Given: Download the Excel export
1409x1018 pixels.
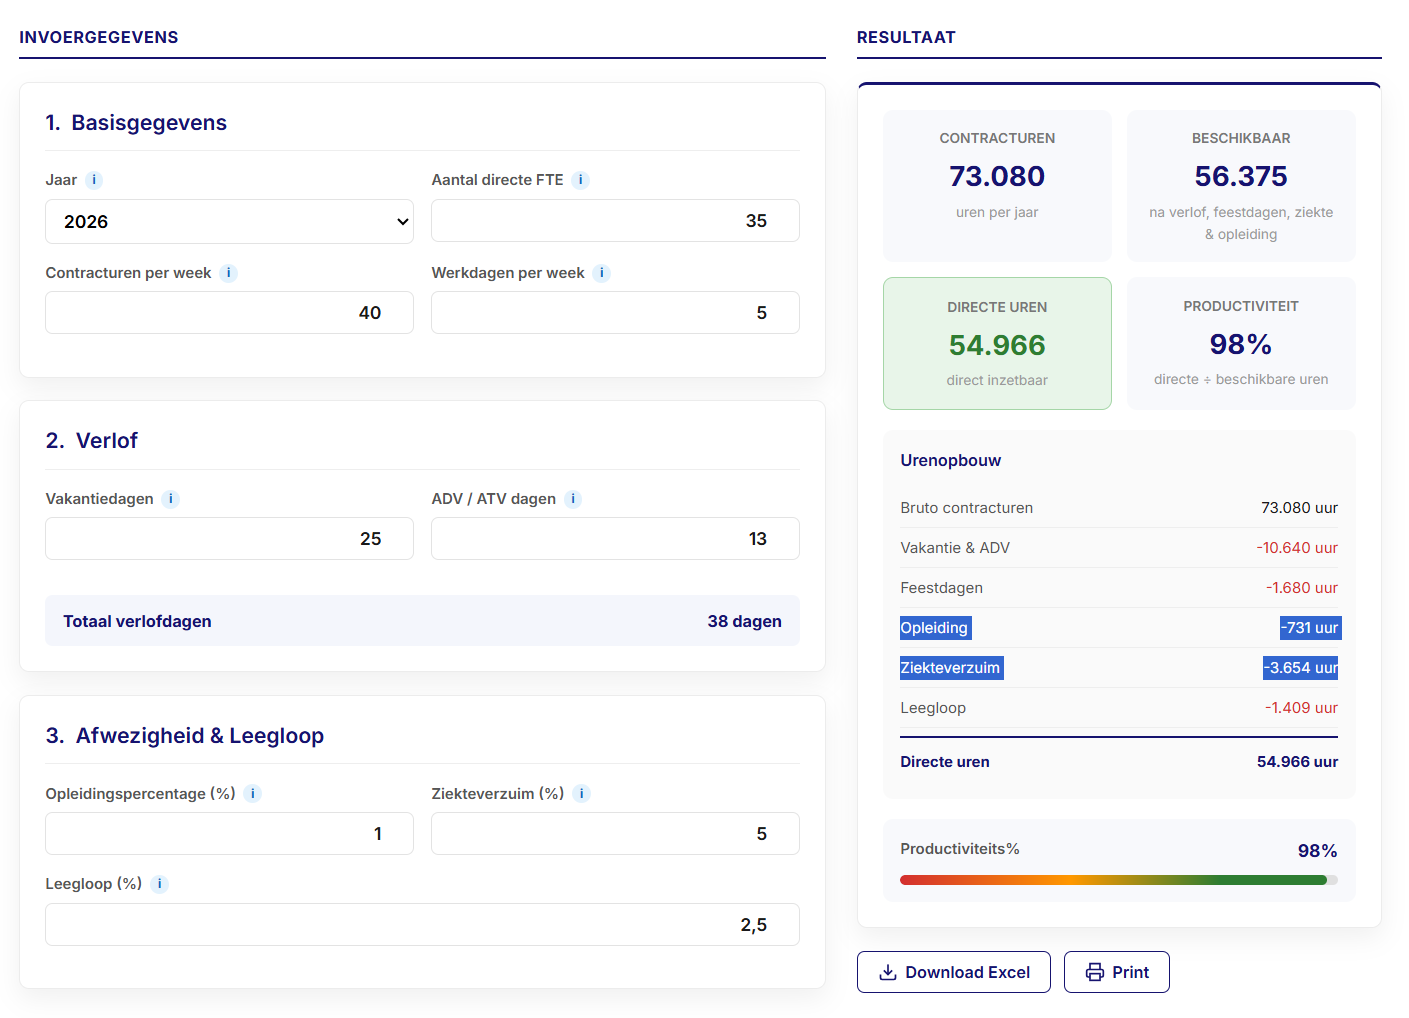Looking at the screenshot, I should pos(954,972).
